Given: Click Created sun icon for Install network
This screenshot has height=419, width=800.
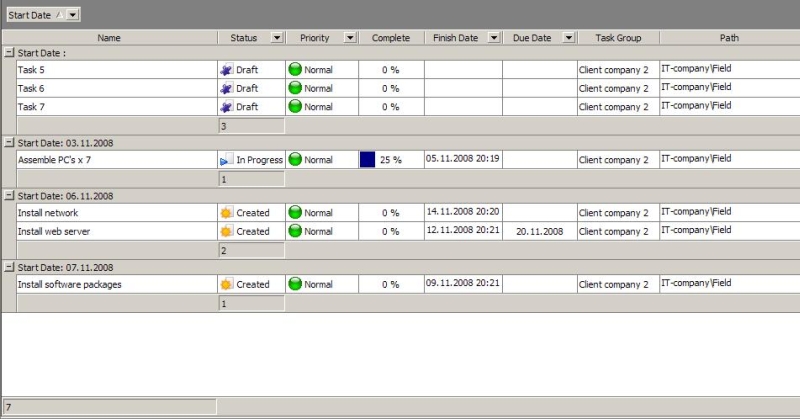Looking at the screenshot, I should click(x=226, y=213).
